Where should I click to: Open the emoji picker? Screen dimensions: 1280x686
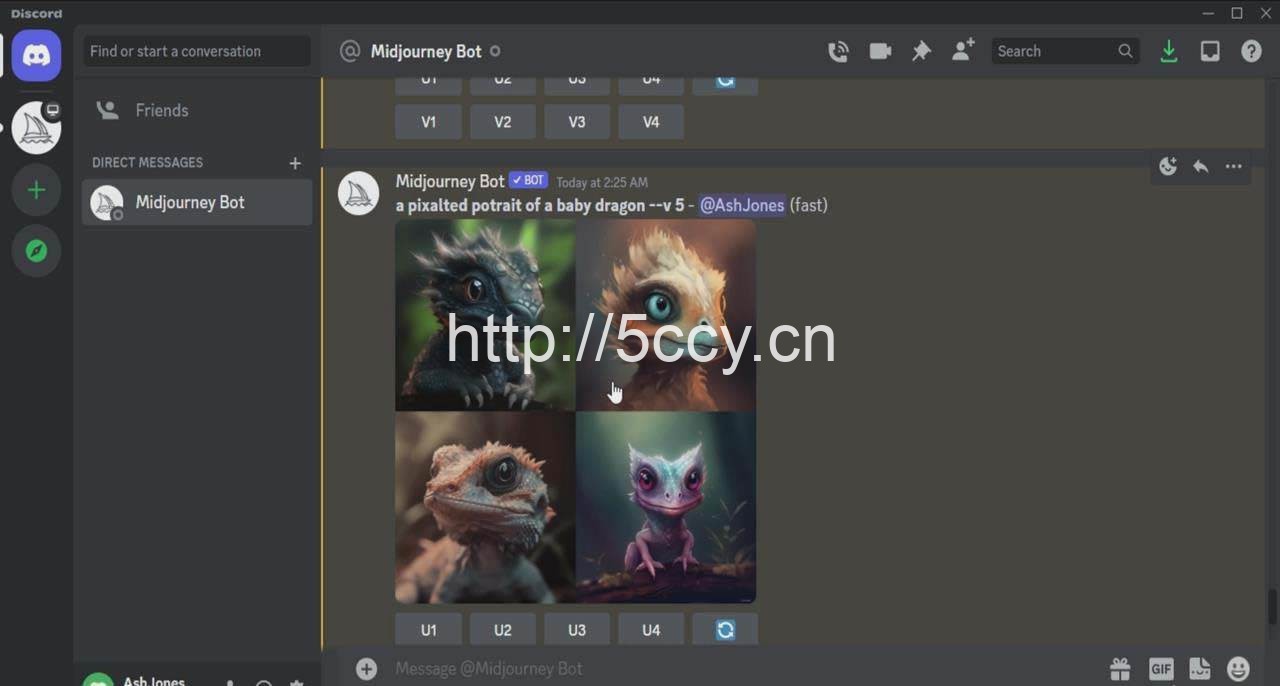1238,668
